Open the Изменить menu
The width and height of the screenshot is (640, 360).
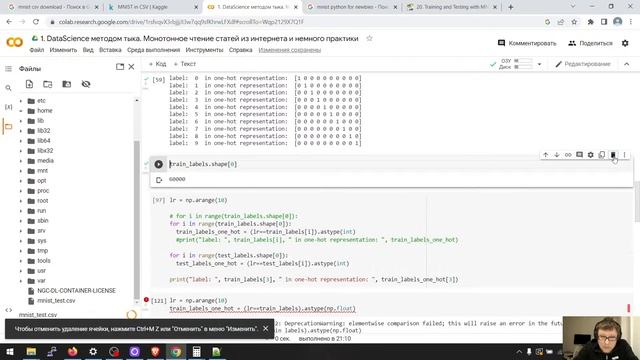(x=63, y=50)
